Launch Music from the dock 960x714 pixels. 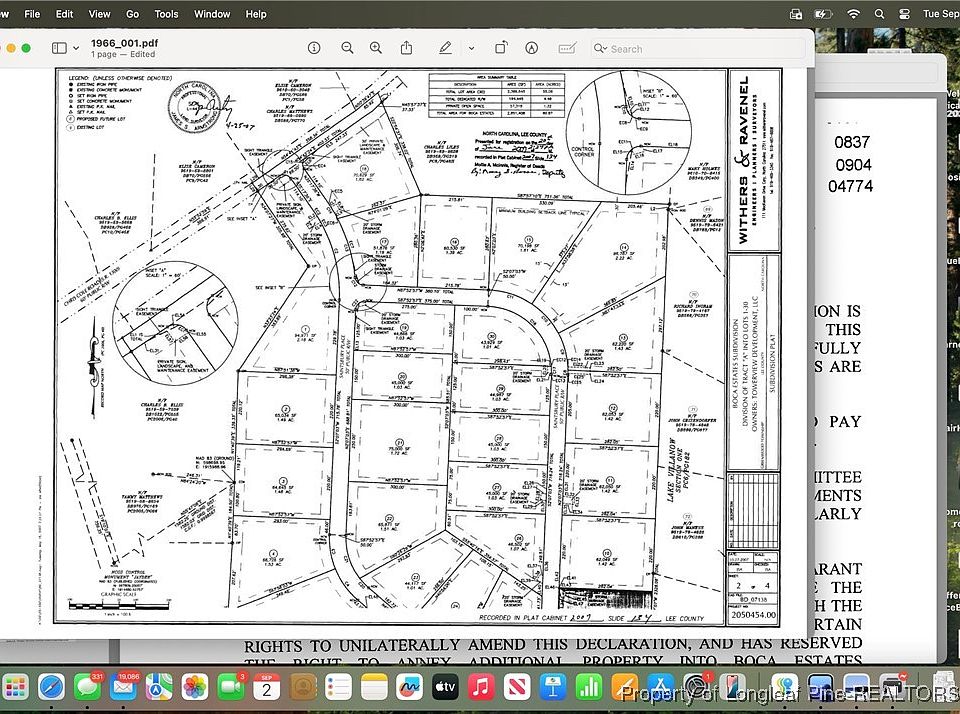481,687
